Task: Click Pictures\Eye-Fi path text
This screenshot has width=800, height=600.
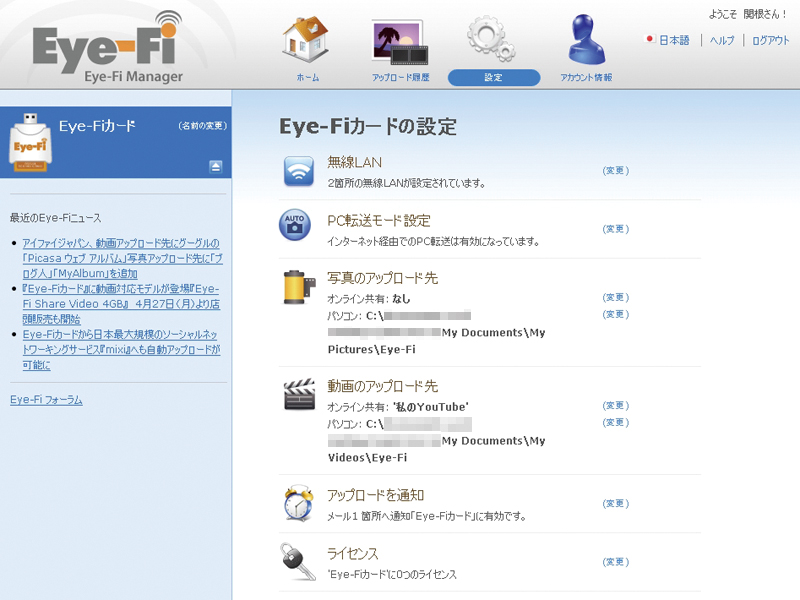Action: [x=371, y=349]
